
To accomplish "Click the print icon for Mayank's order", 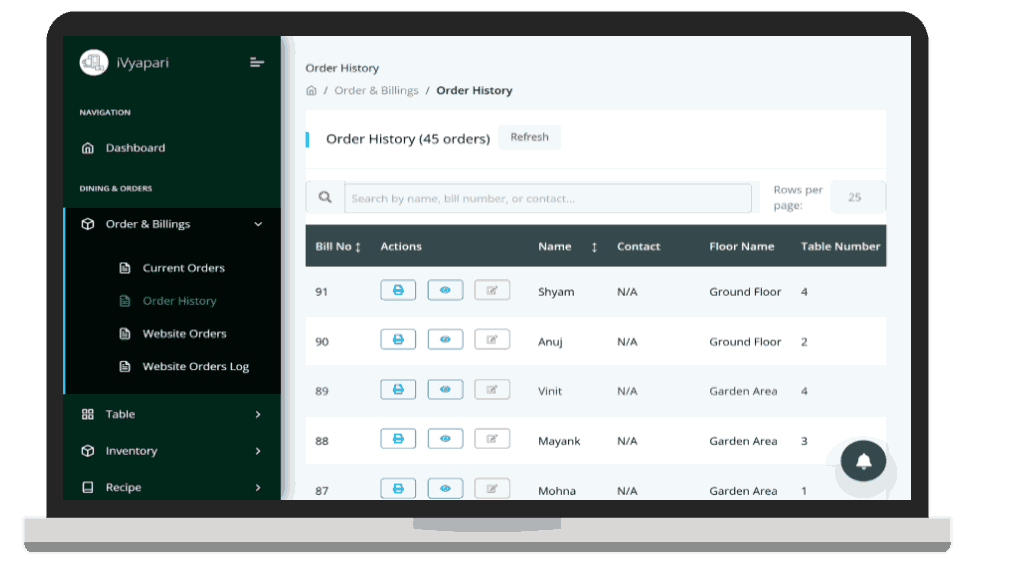I will coord(398,439).
